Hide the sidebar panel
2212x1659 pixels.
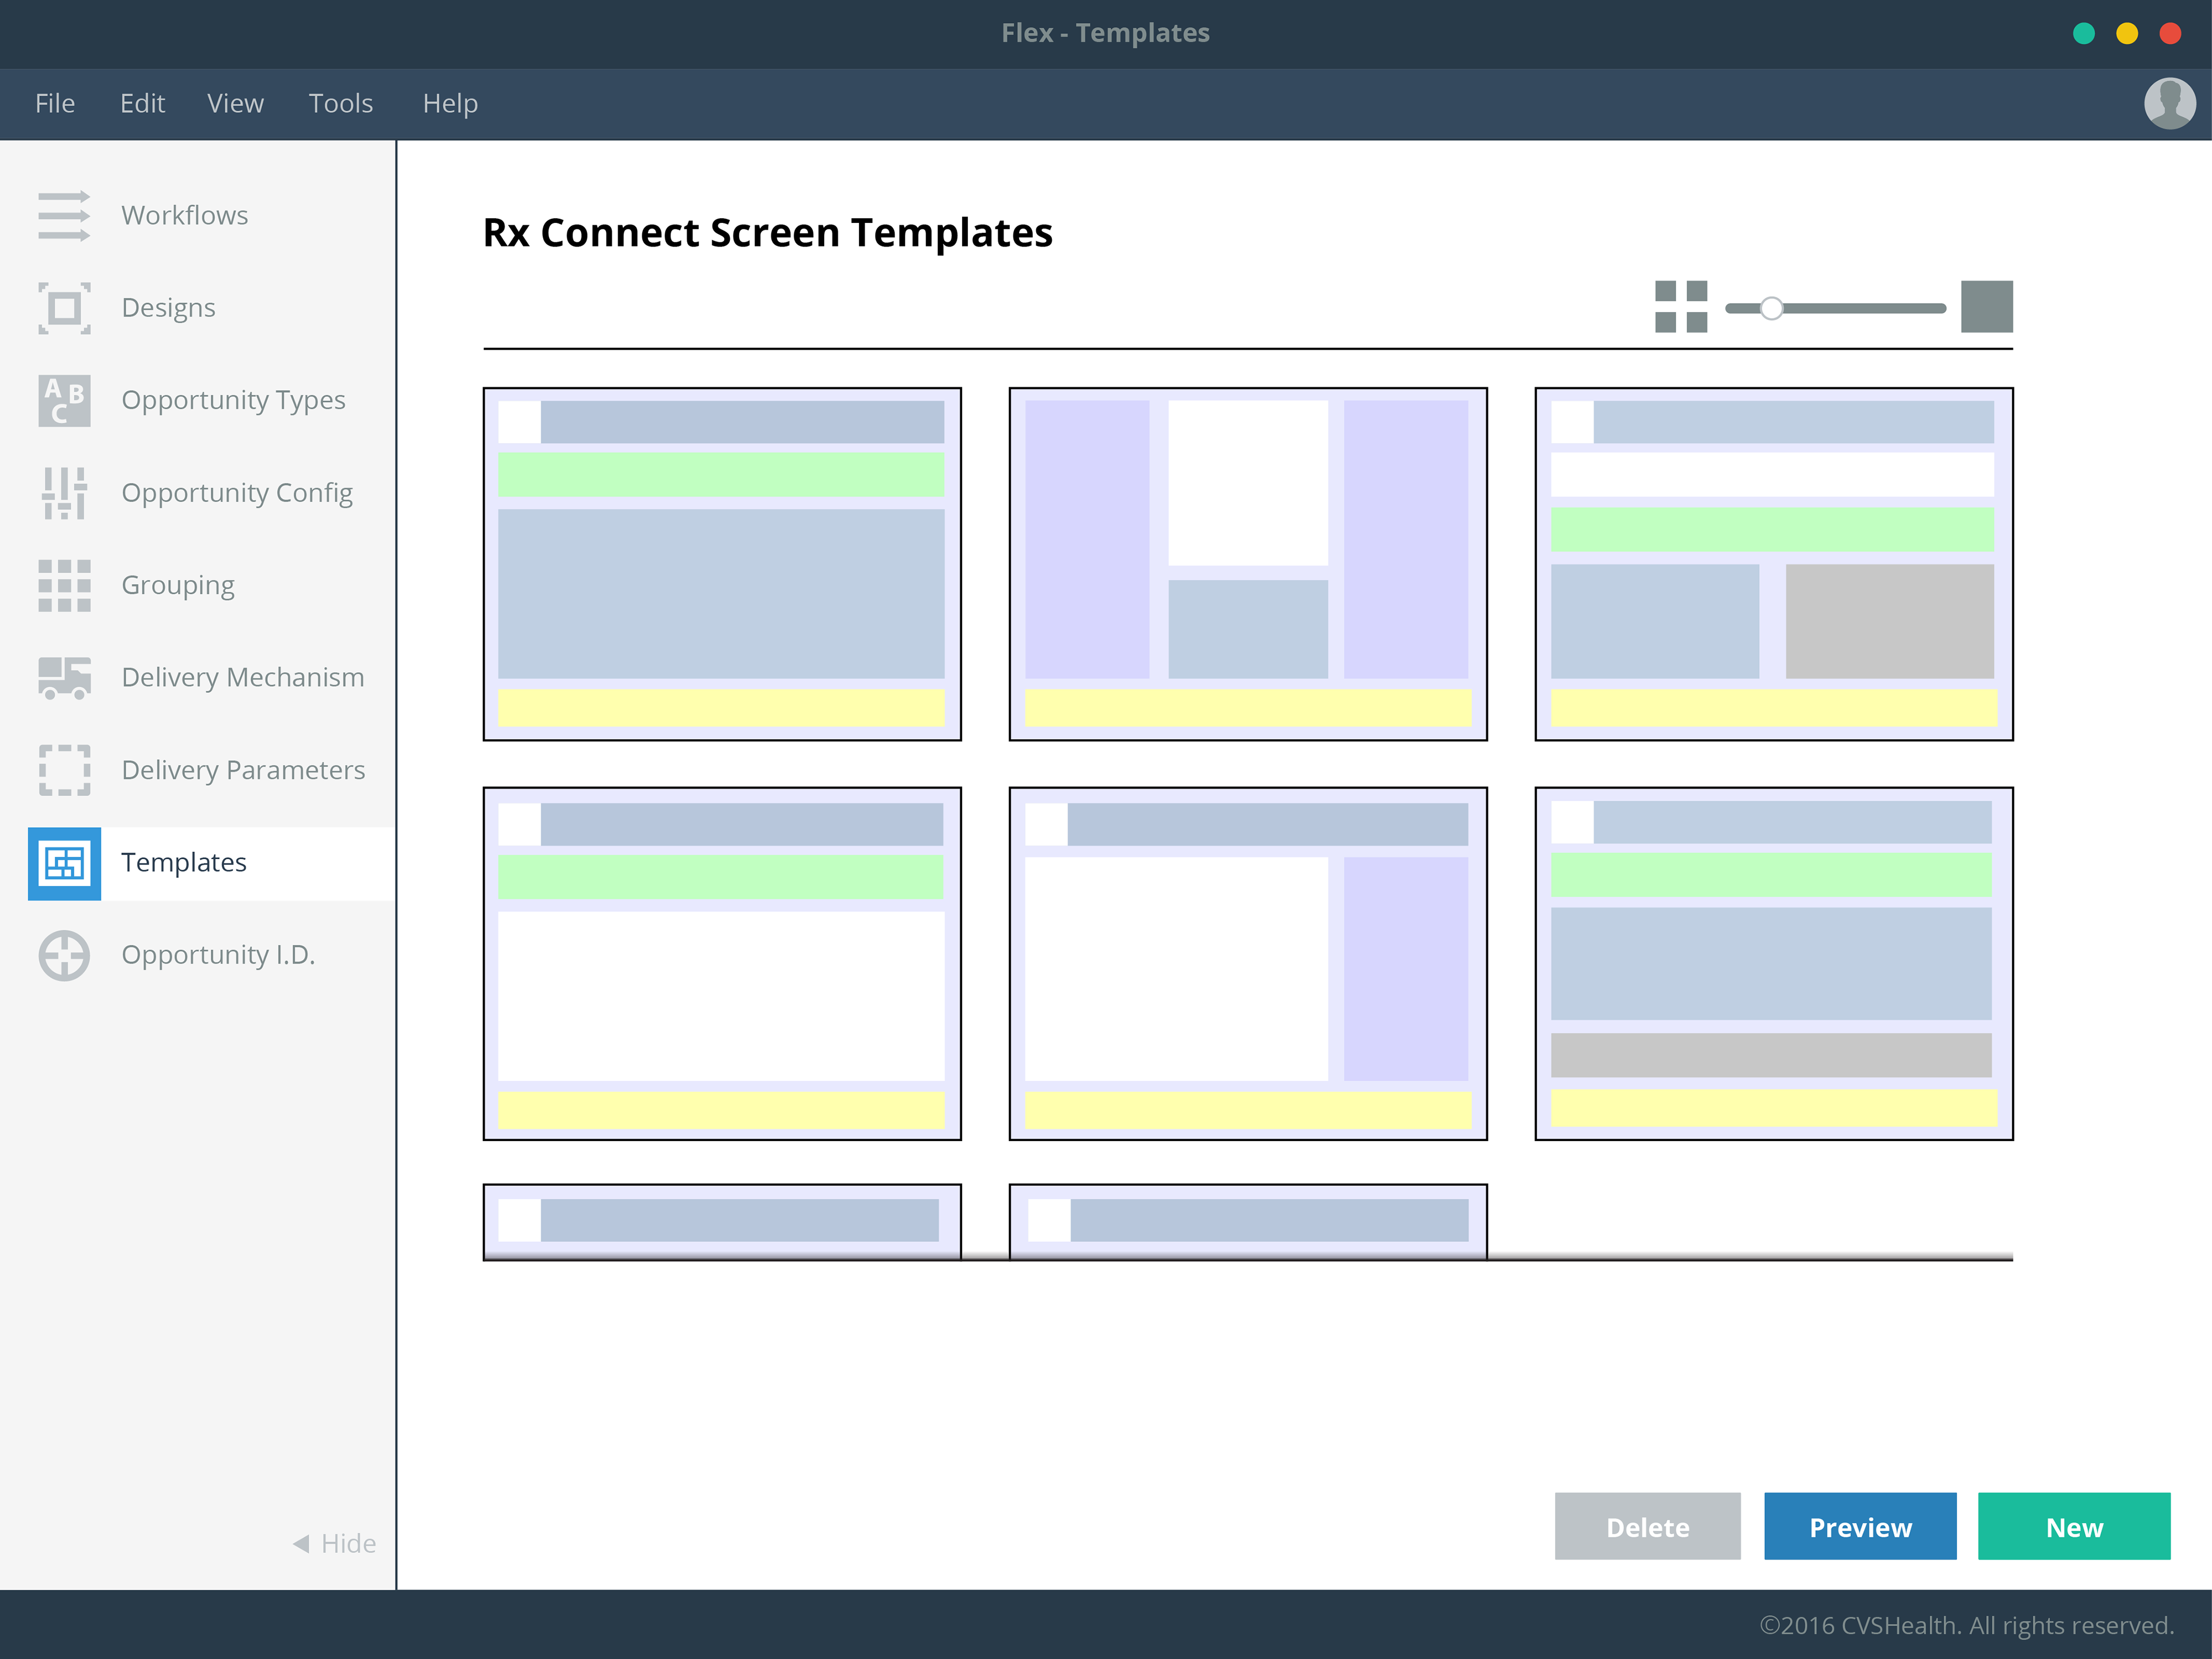[335, 1543]
